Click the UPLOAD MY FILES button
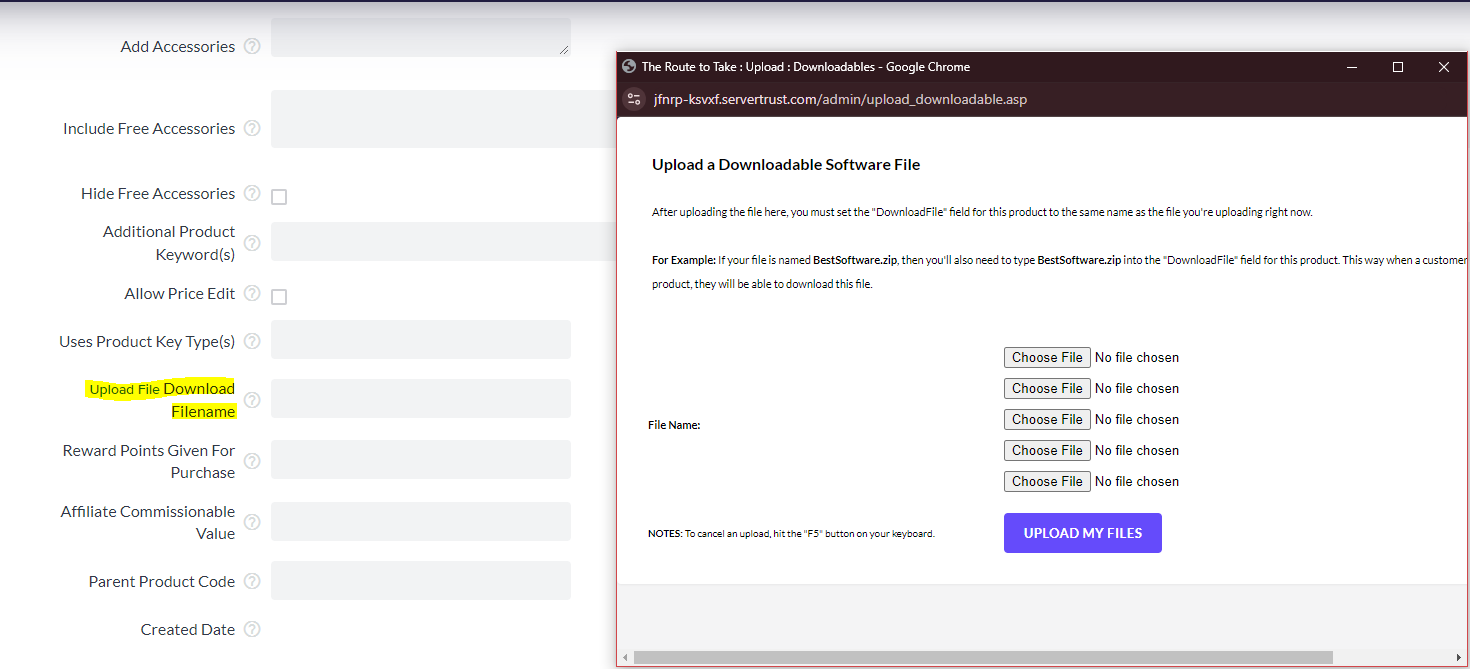This screenshot has width=1470, height=669. pyautogui.click(x=1082, y=532)
